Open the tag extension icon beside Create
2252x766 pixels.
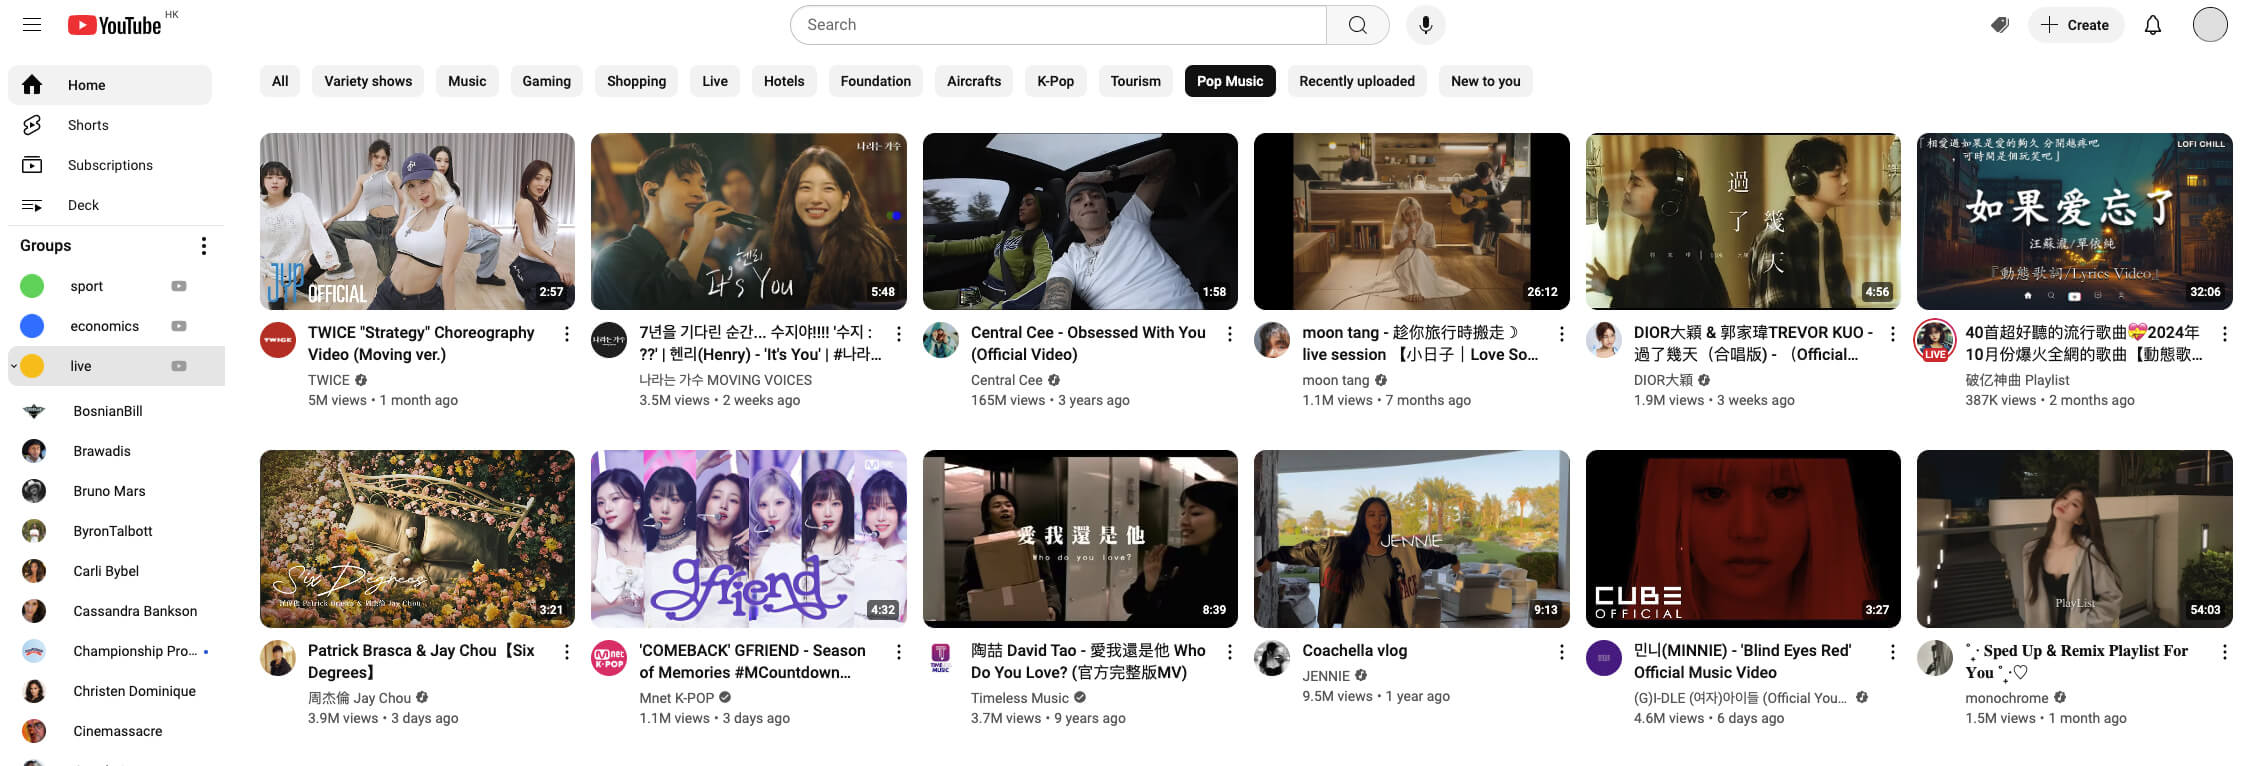(1999, 25)
